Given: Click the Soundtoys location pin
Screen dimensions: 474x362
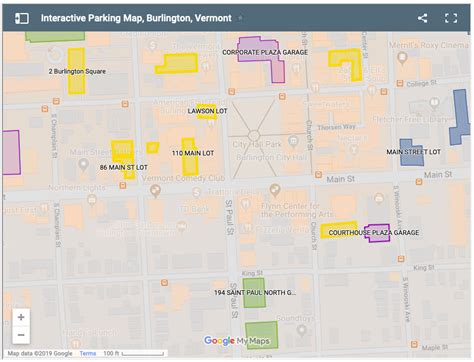Looking at the screenshot, I should pyautogui.click(x=302, y=330).
